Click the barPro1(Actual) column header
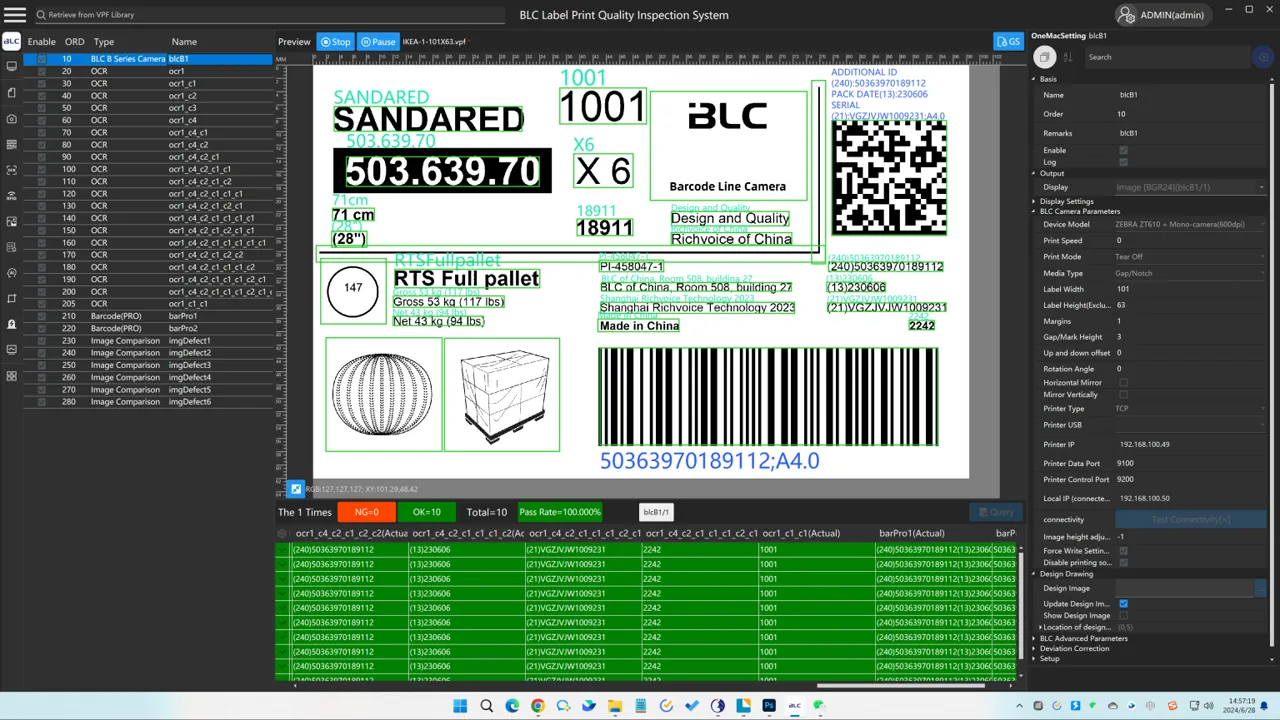Viewport: 1280px width, 720px height. [x=912, y=534]
